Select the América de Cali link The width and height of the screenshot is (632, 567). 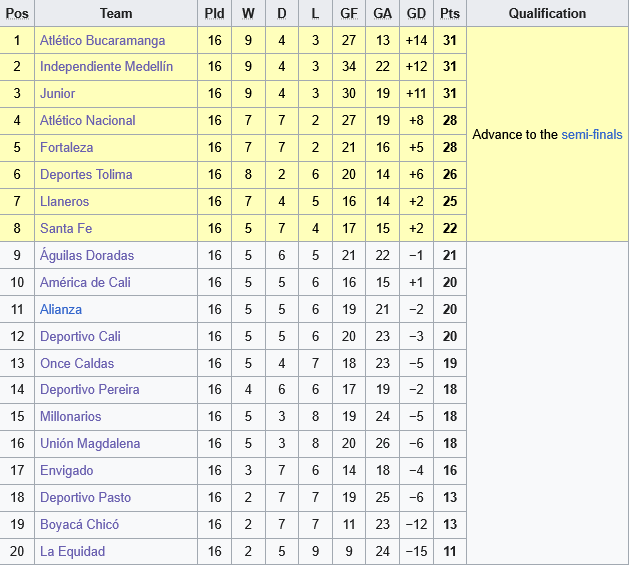pyautogui.click(x=85, y=283)
